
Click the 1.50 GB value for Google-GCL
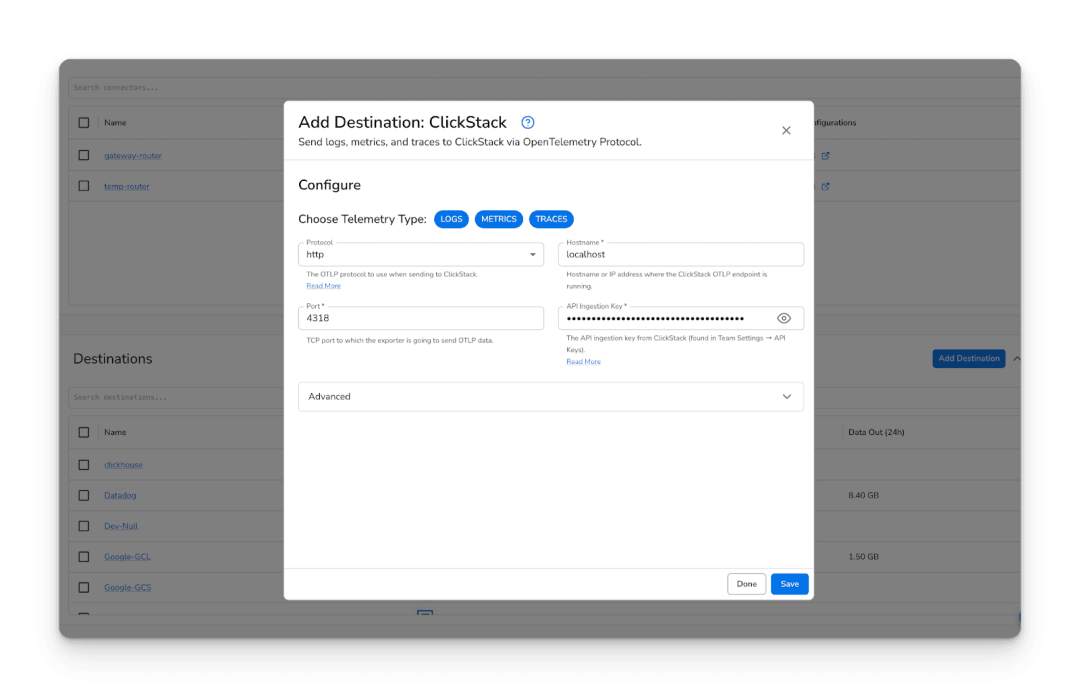coord(863,556)
